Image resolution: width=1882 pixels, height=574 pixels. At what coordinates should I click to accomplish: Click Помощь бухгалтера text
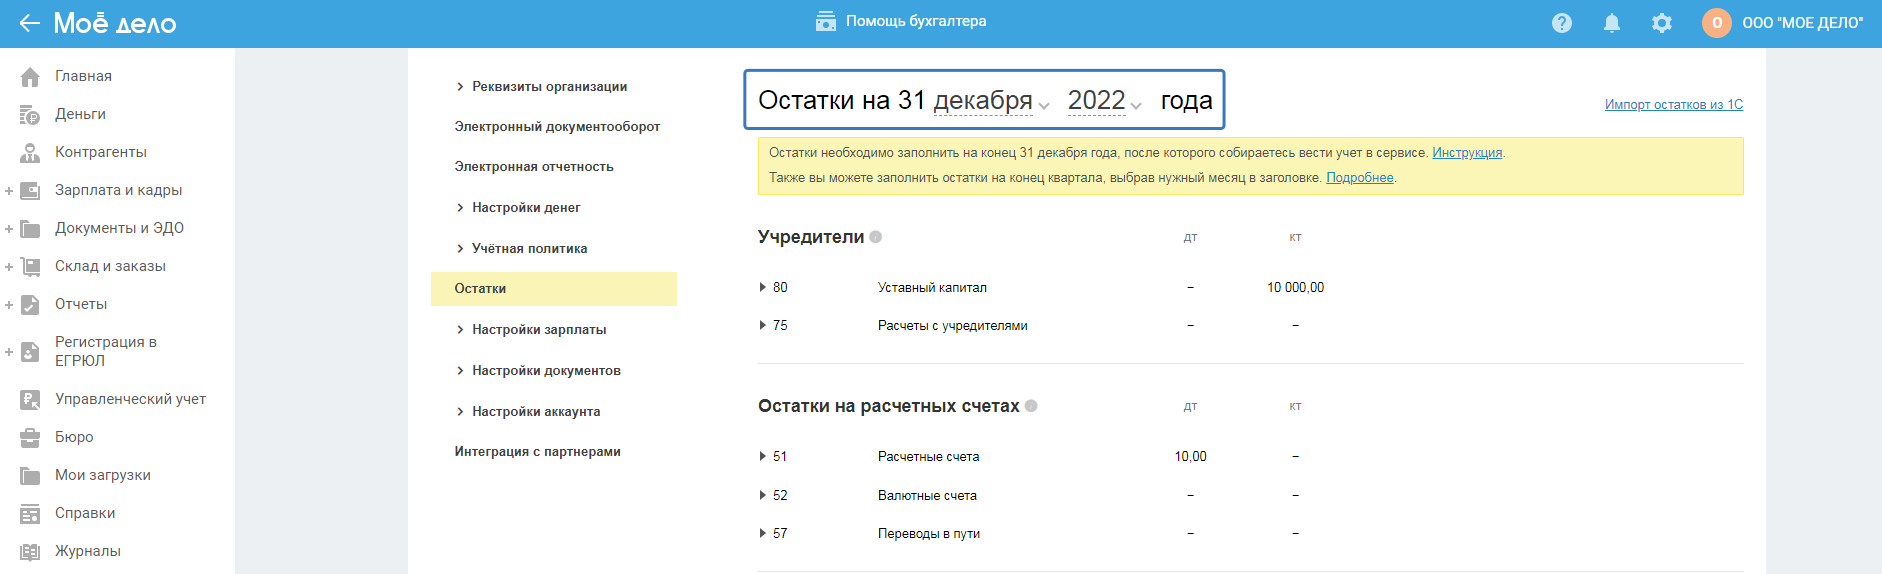pos(916,21)
